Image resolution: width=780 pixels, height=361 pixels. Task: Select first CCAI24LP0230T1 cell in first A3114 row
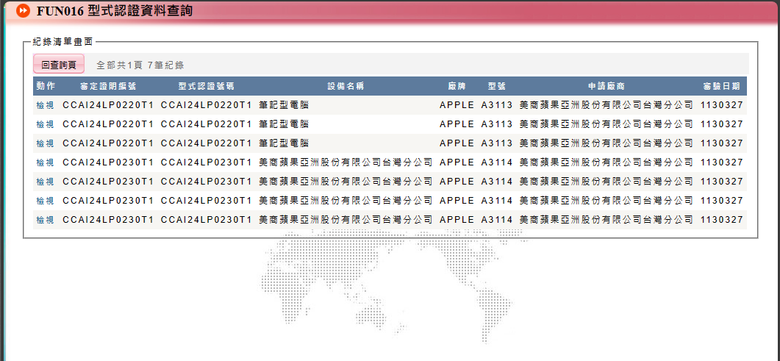pyautogui.click(x=108, y=163)
